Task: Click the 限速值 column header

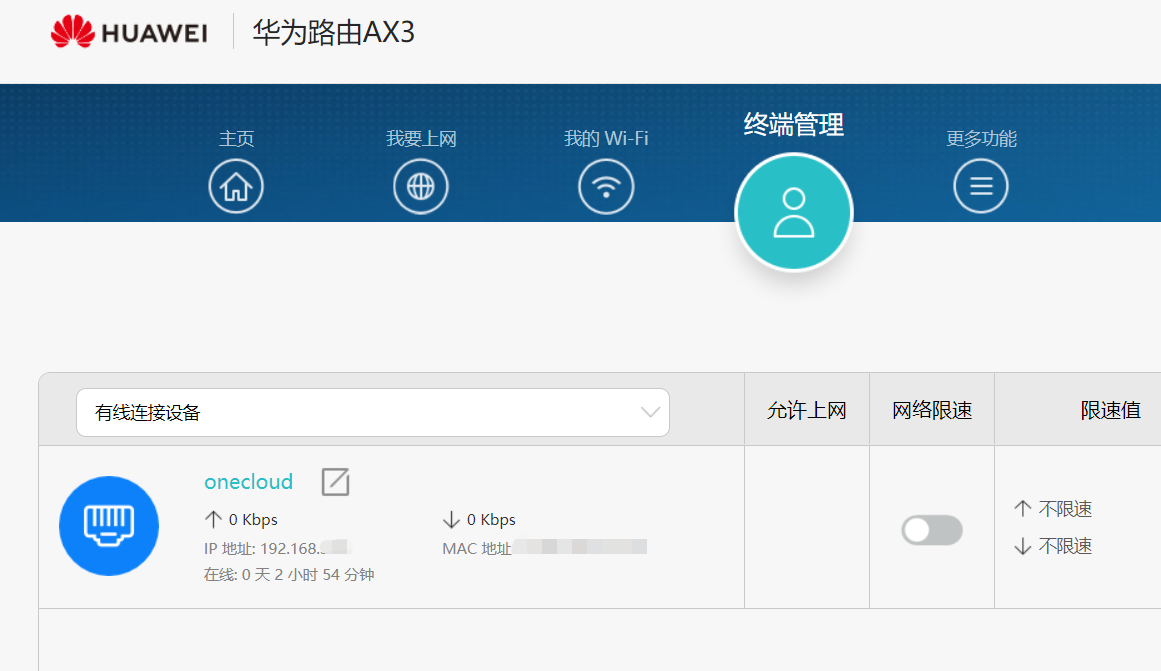Action: click(1110, 410)
